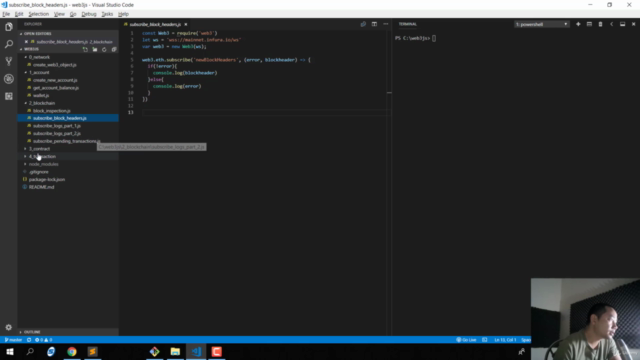The height and width of the screenshot is (360, 640).
Task: Close the terminal panel
Action: coord(633,24)
